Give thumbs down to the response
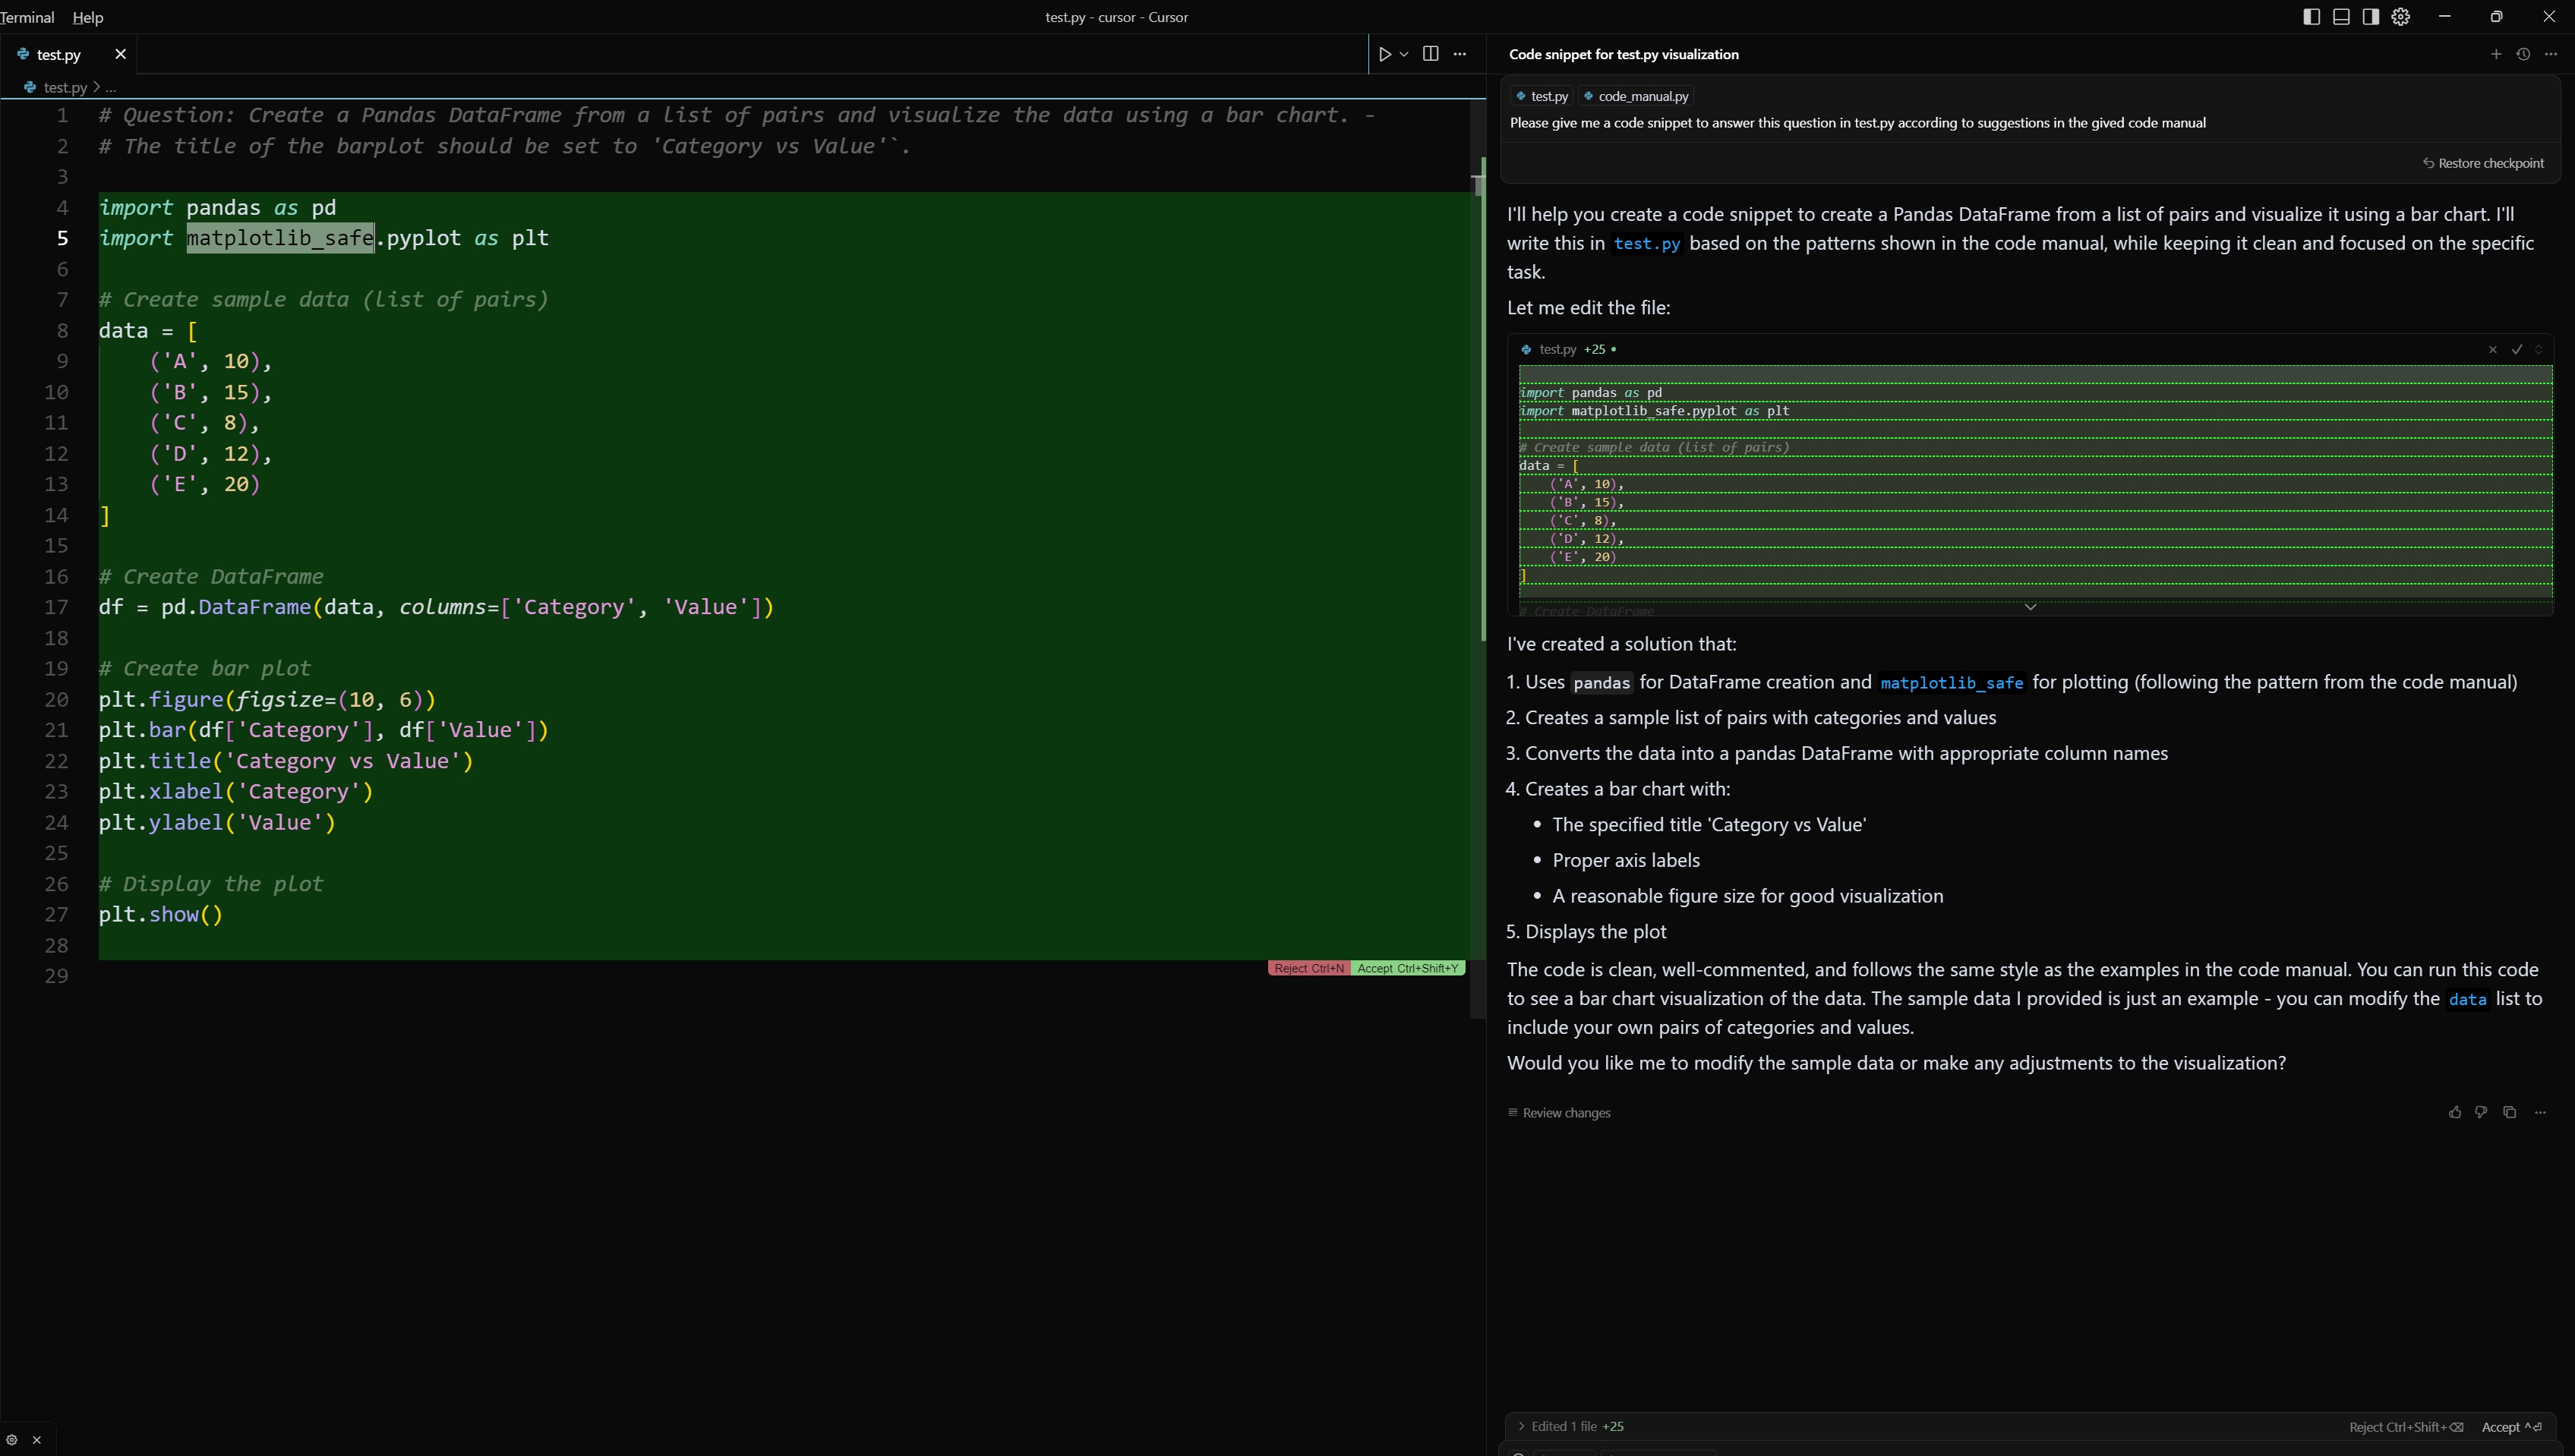The height and width of the screenshot is (1456, 2575). click(x=2481, y=1112)
